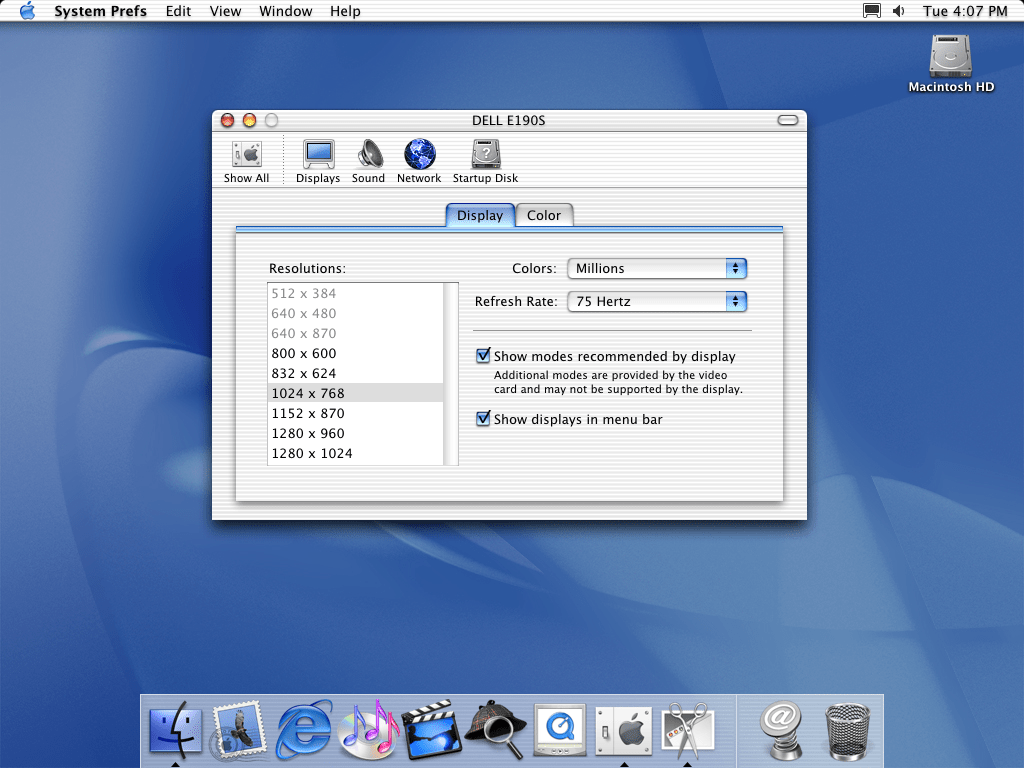Screen dimensions: 1024x768
Task: Open the Window menu
Action: [x=285, y=11]
